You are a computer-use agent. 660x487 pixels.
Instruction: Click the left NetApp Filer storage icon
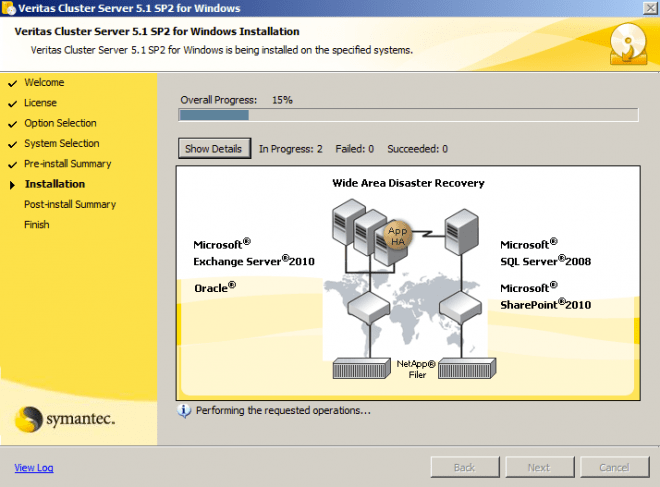point(362,369)
